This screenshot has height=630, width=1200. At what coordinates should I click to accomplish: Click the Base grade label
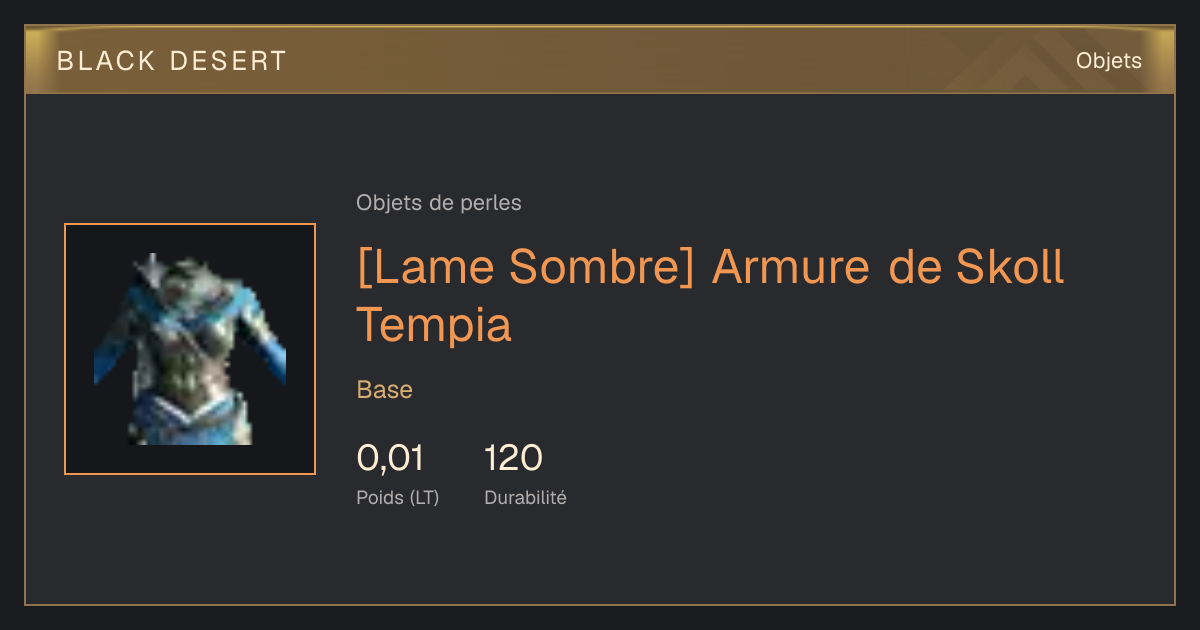385,389
